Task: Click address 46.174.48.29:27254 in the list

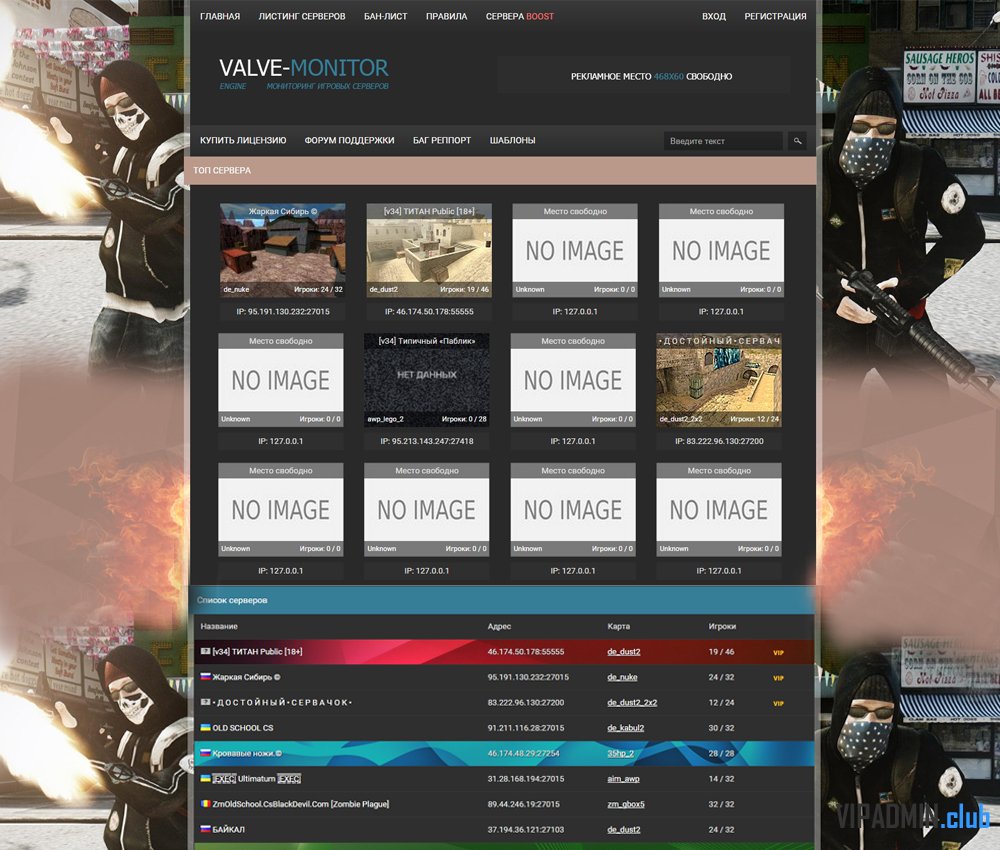Action: point(523,754)
